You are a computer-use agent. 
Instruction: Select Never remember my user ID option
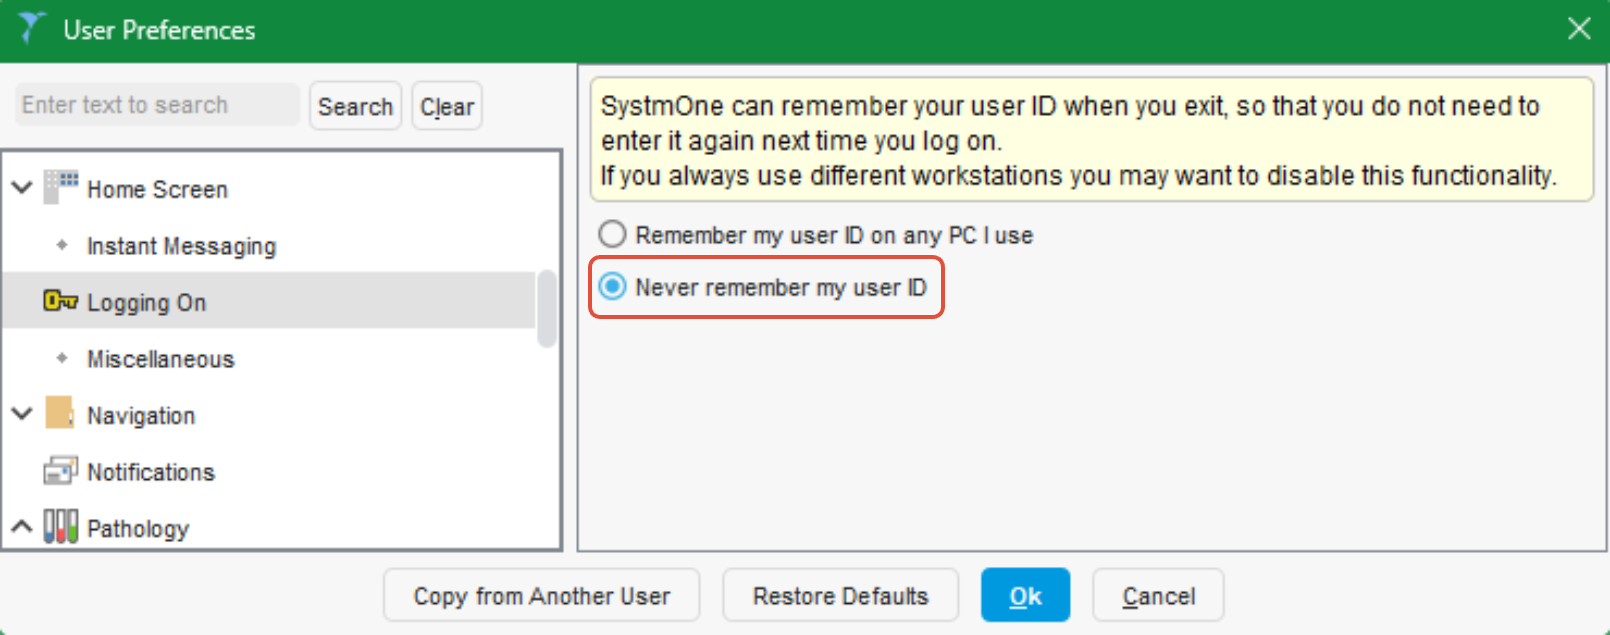tap(612, 287)
